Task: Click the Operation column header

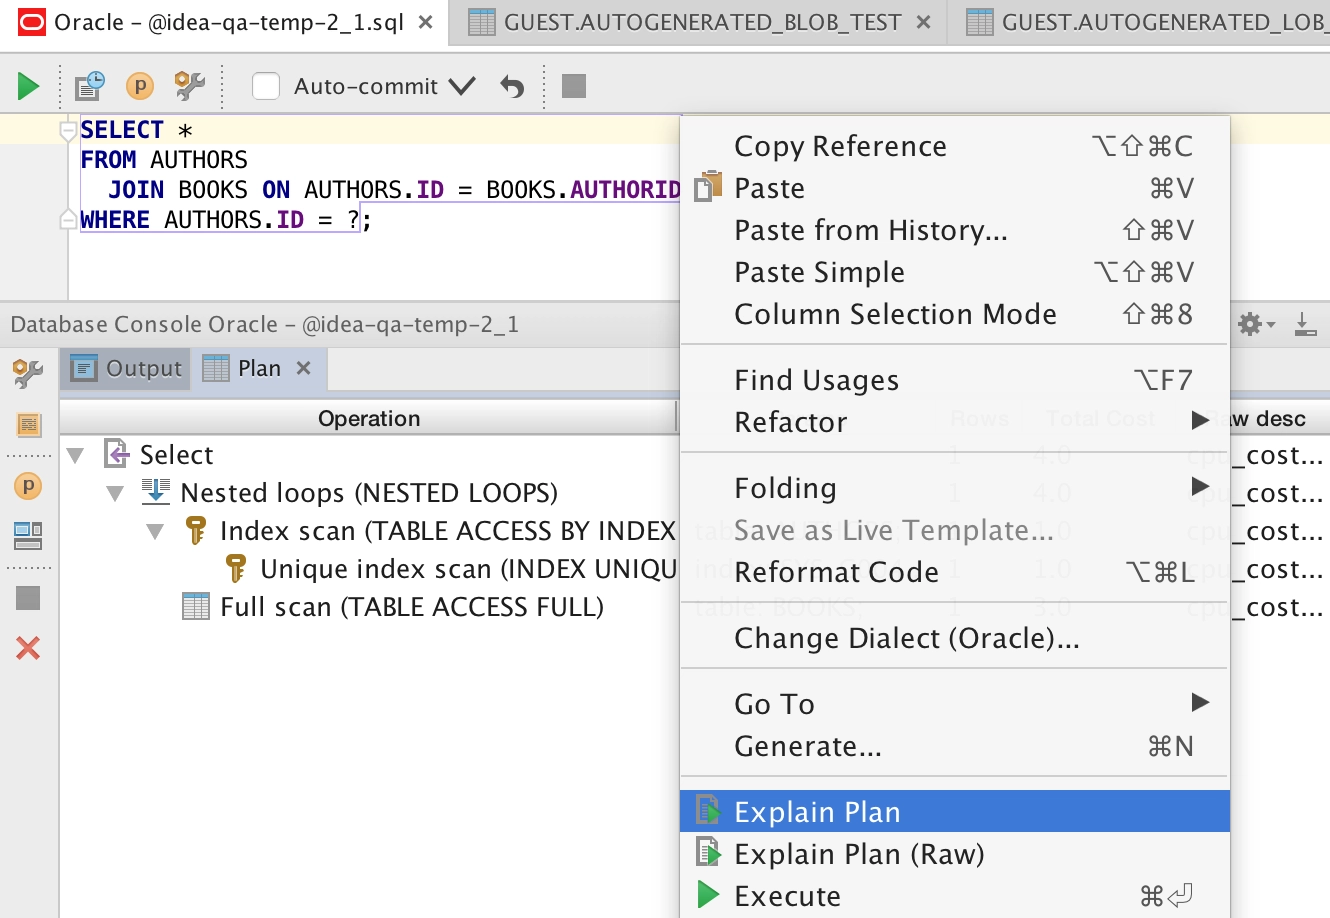Action: [x=369, y=418]
